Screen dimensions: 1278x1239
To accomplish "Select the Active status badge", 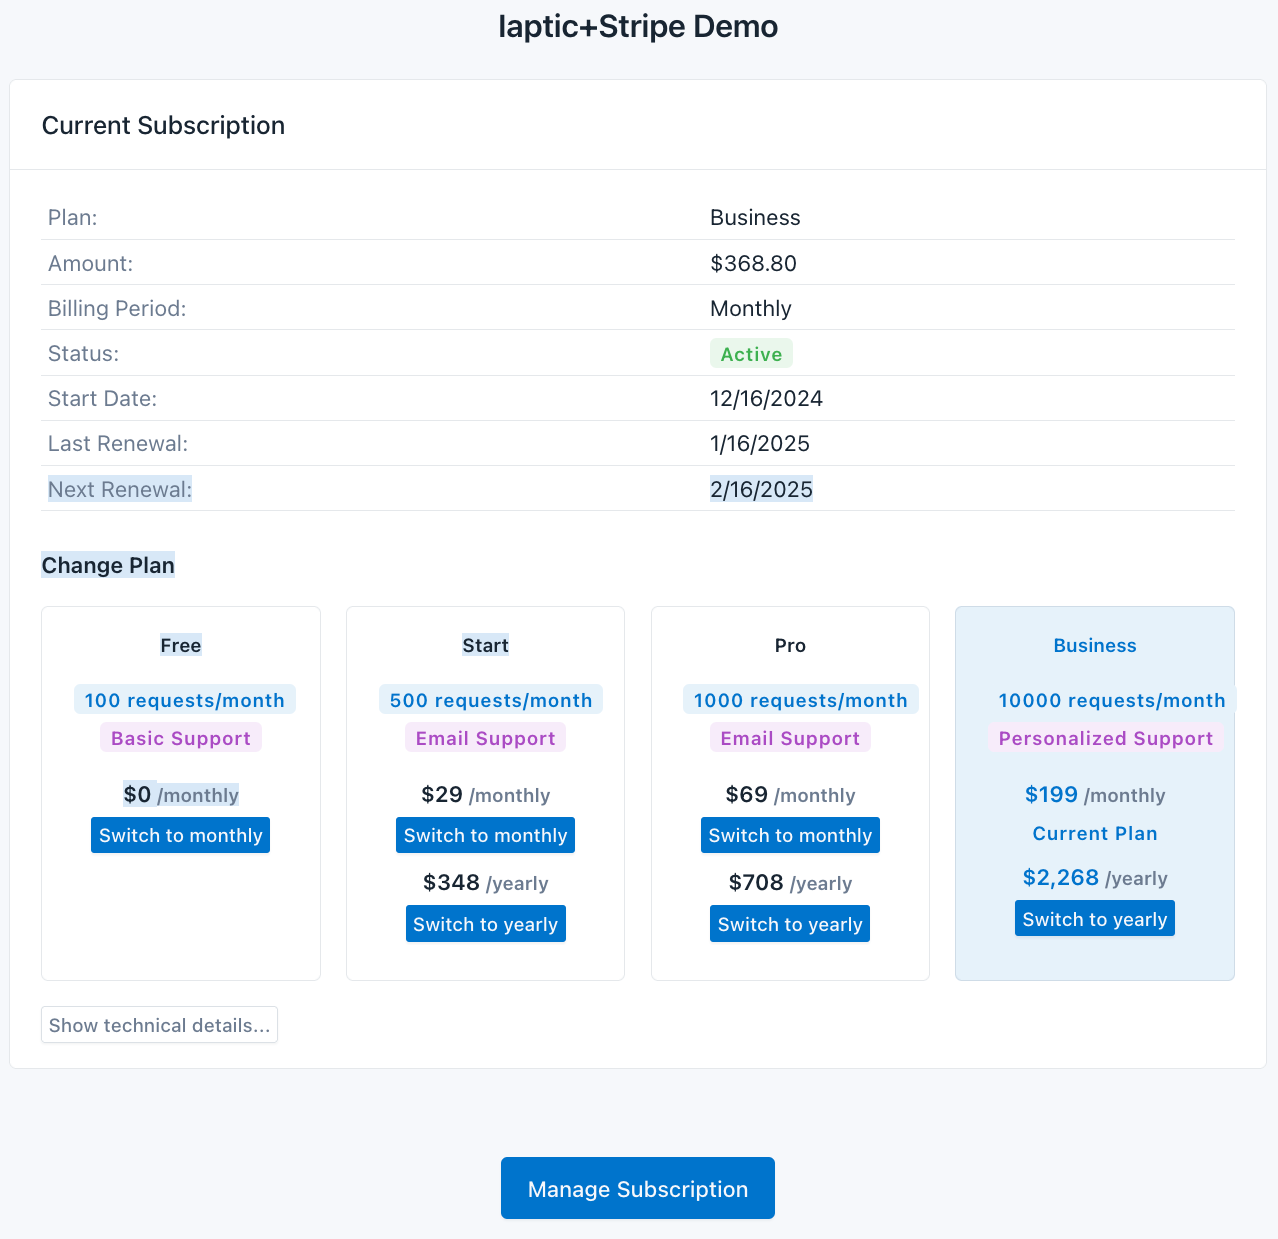I will point(751,354).
